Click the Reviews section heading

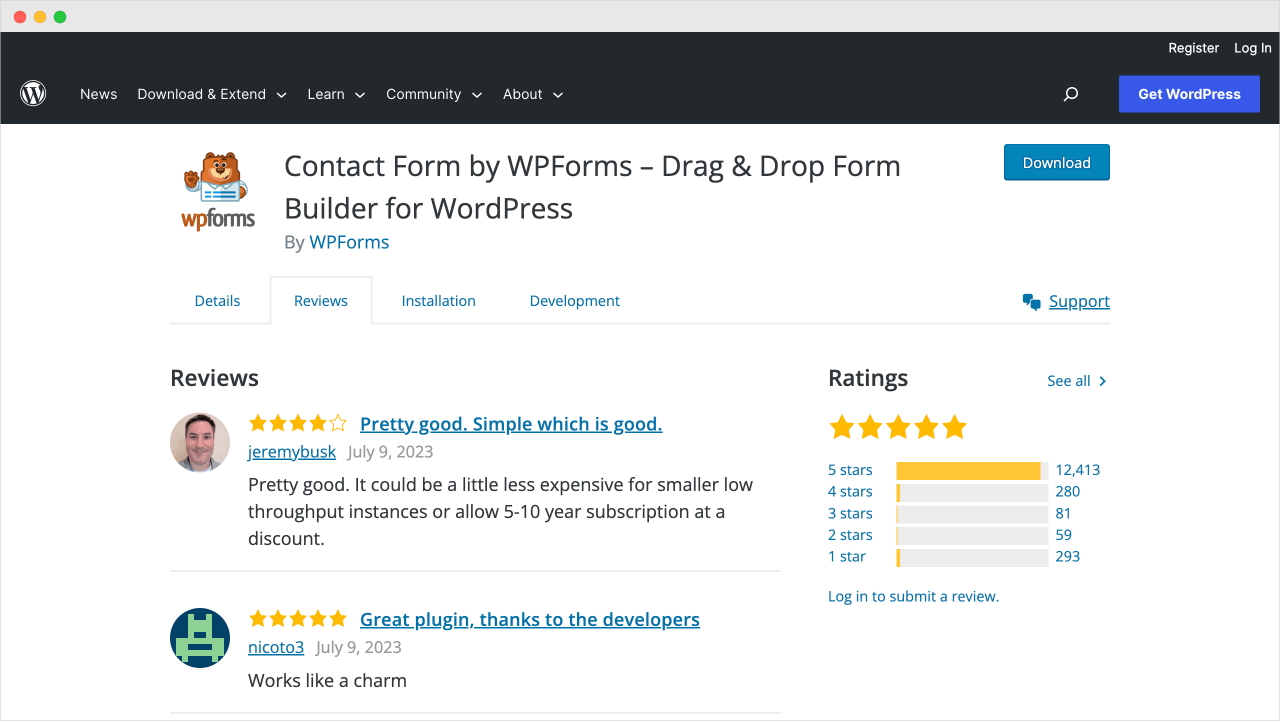(214, 378)
